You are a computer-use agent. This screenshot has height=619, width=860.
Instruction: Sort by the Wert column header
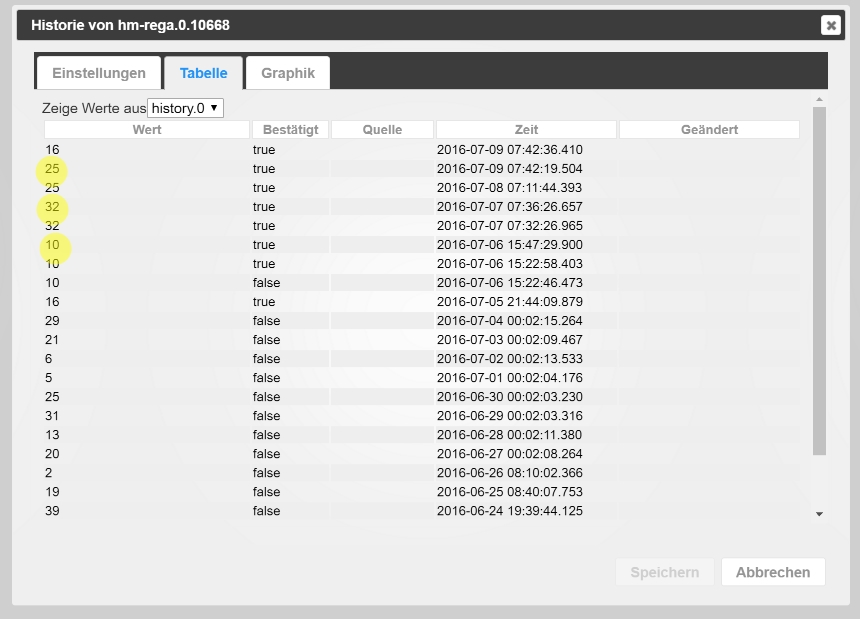pos(147,129)
